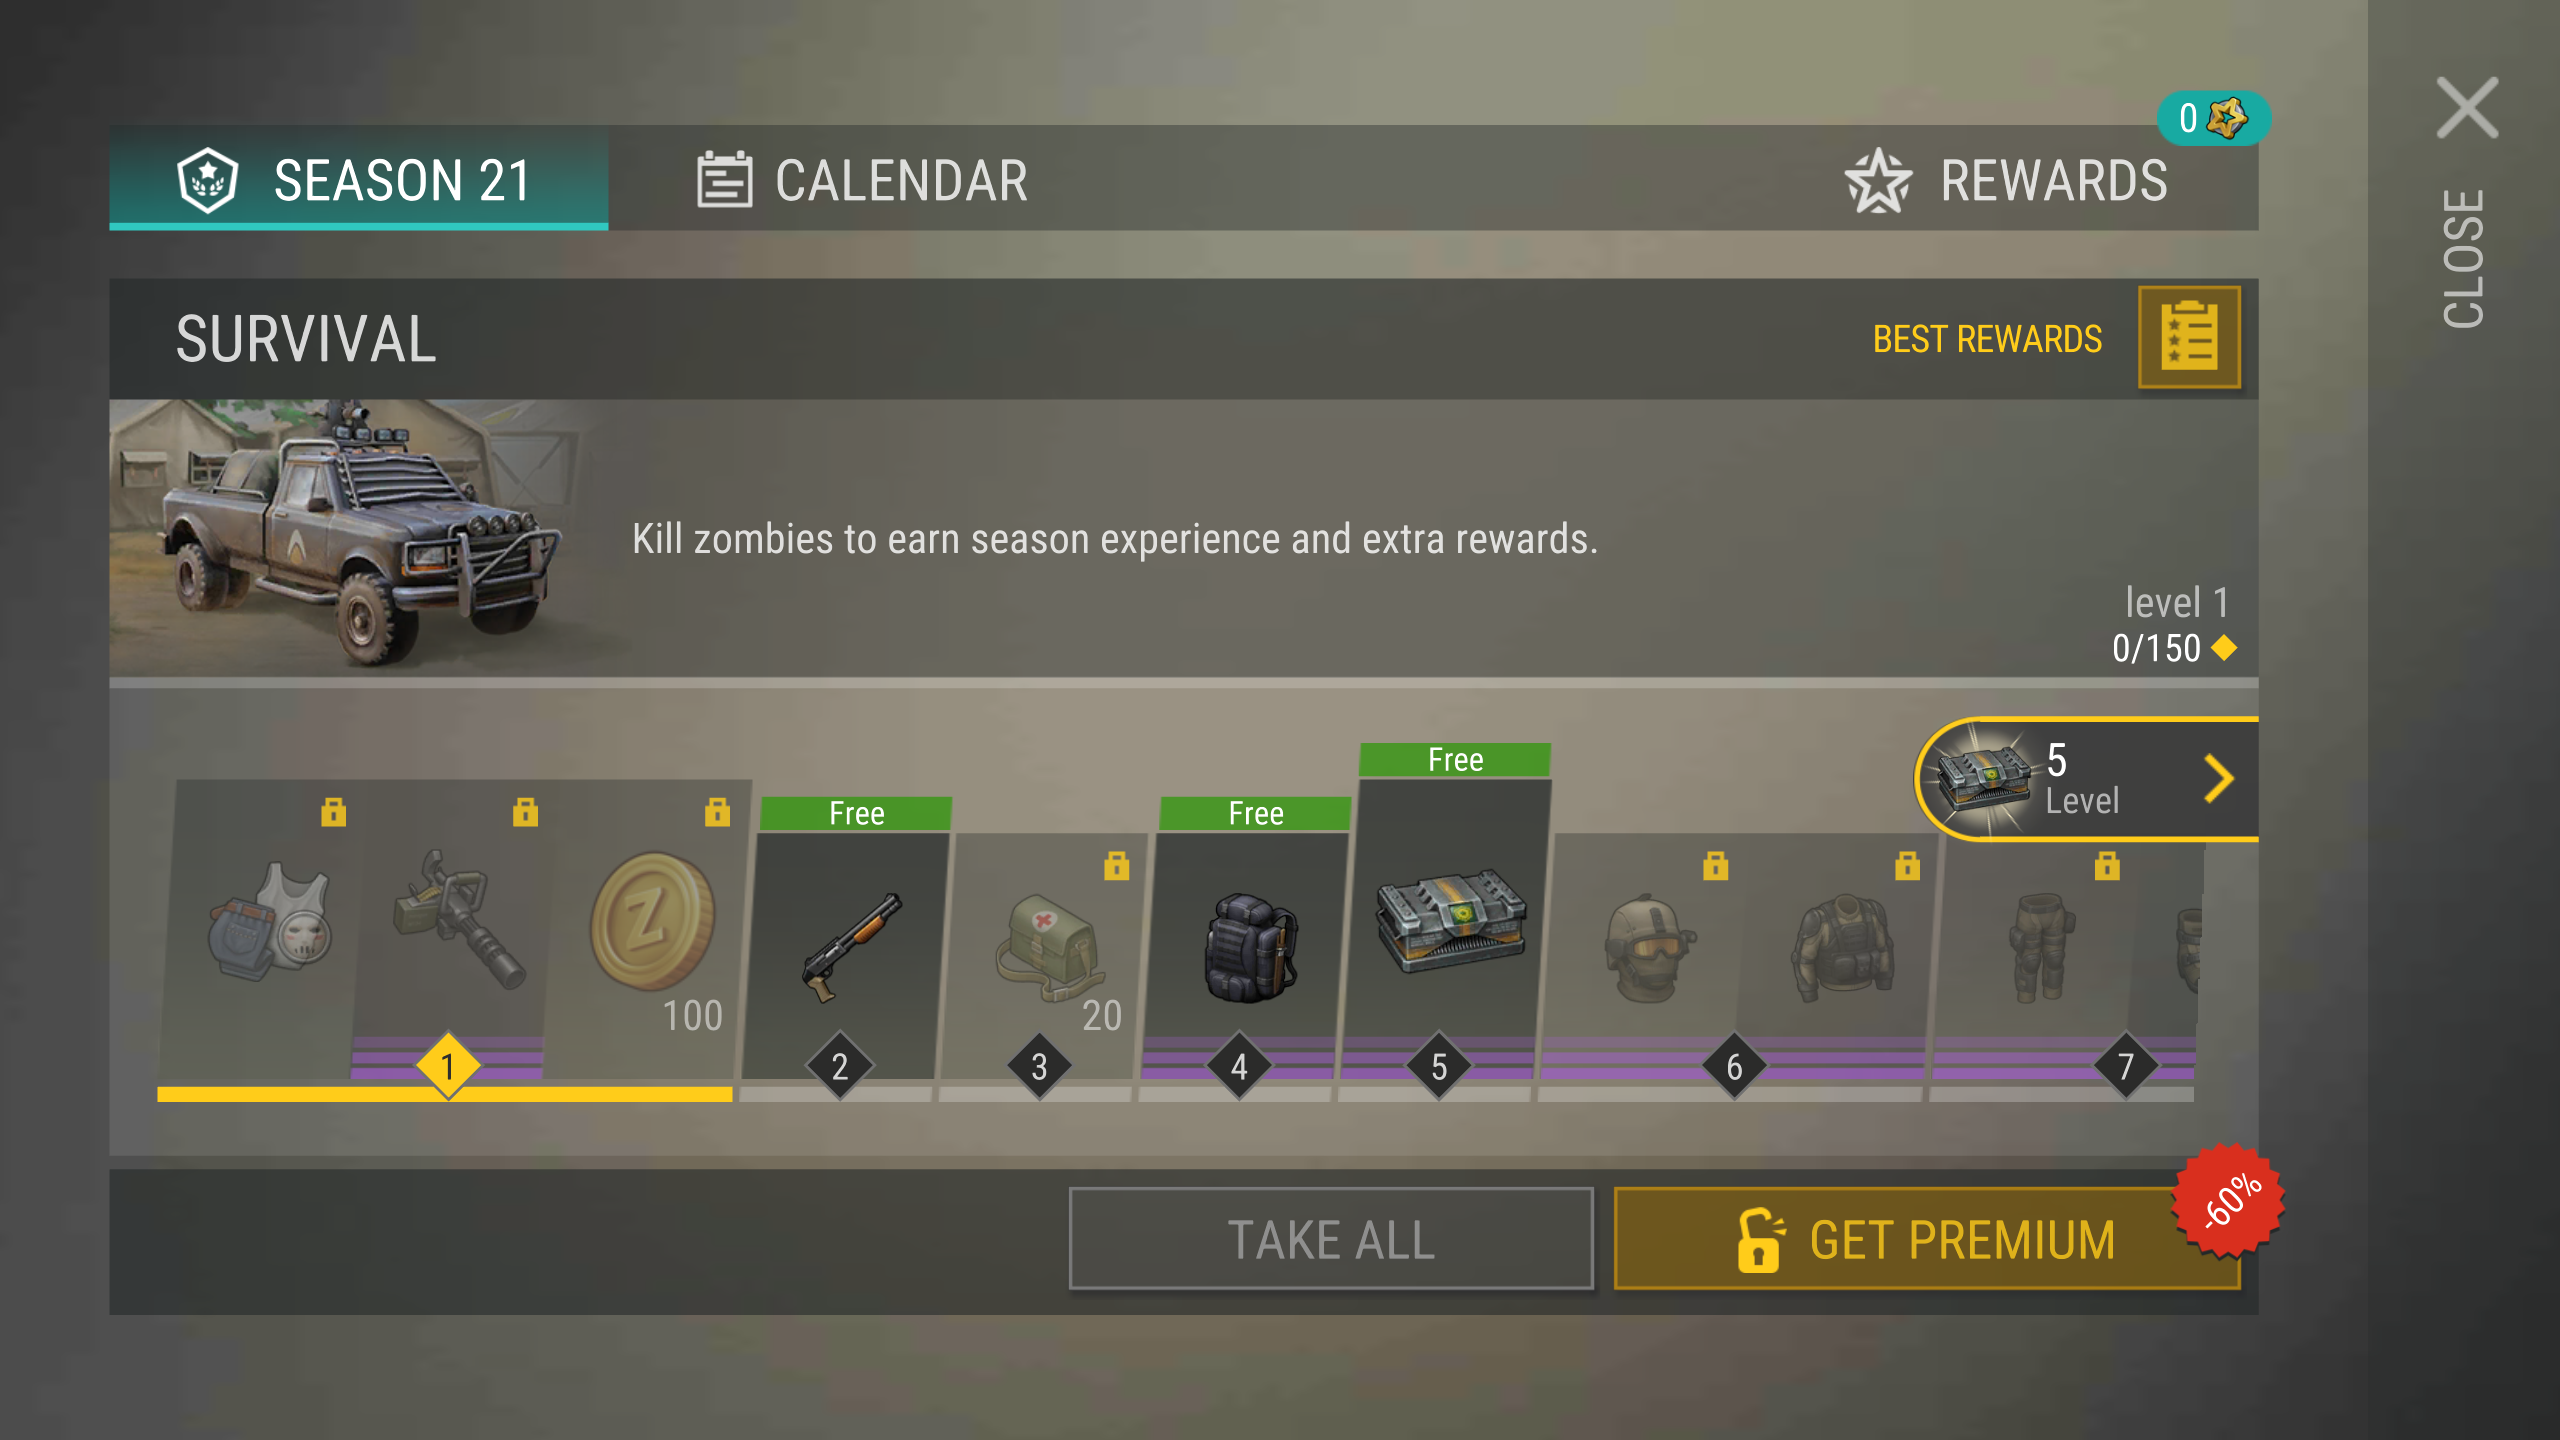Image resolution: width=2560 pixels, height=1440 pixels.
Task: Click the Take All button
Action: pyautogui.click(x=1331, y=1239)
